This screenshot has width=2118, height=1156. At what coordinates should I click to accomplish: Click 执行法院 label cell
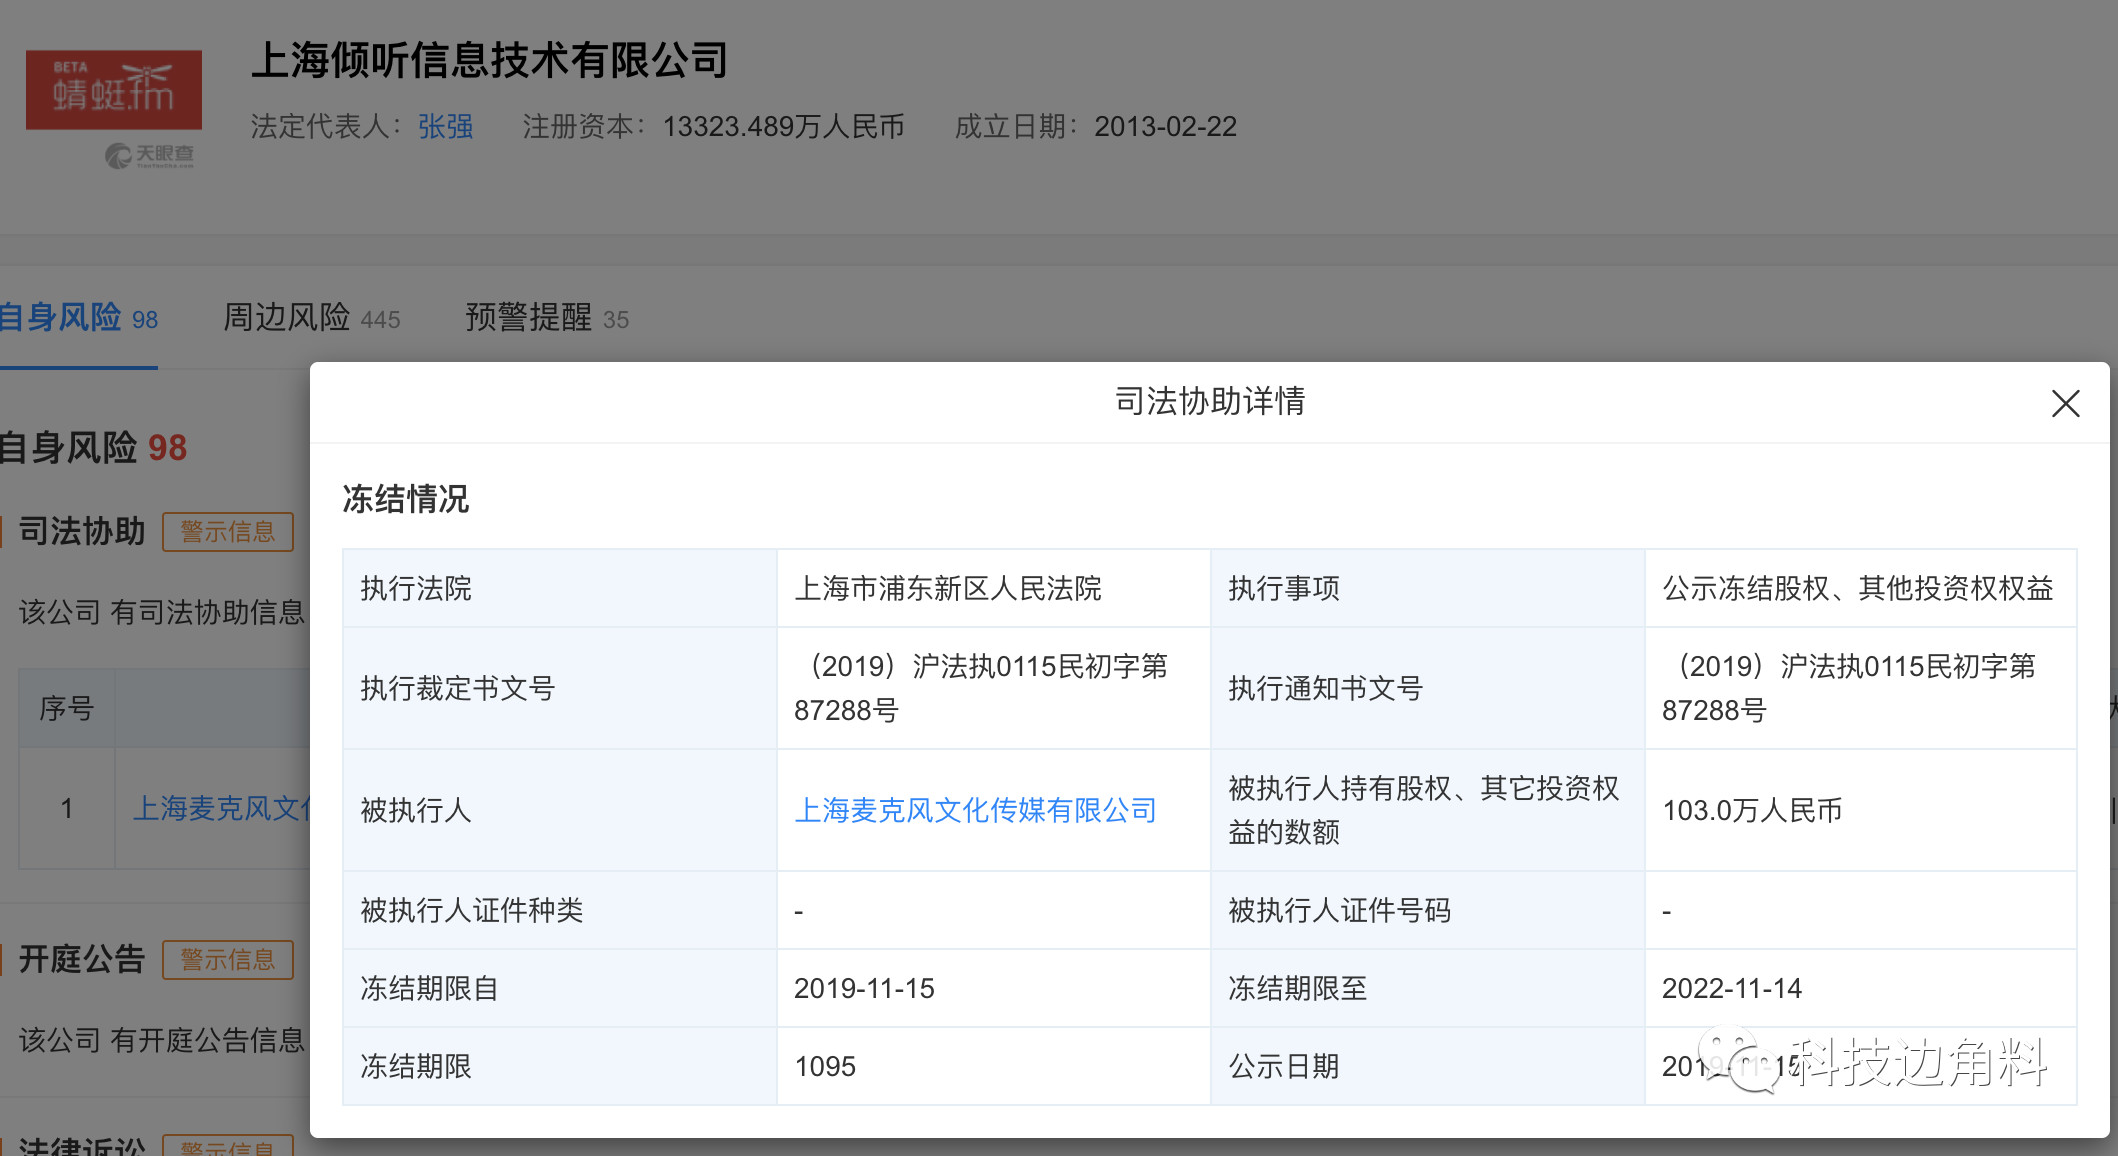560,588
